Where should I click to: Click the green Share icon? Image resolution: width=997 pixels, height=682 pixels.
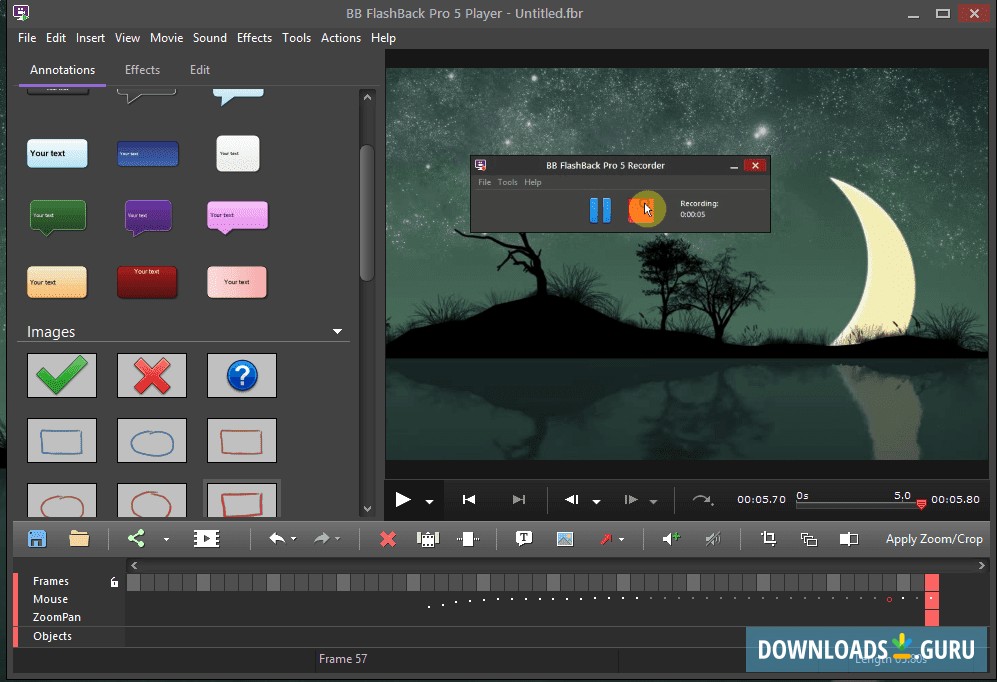coord(136,539)
